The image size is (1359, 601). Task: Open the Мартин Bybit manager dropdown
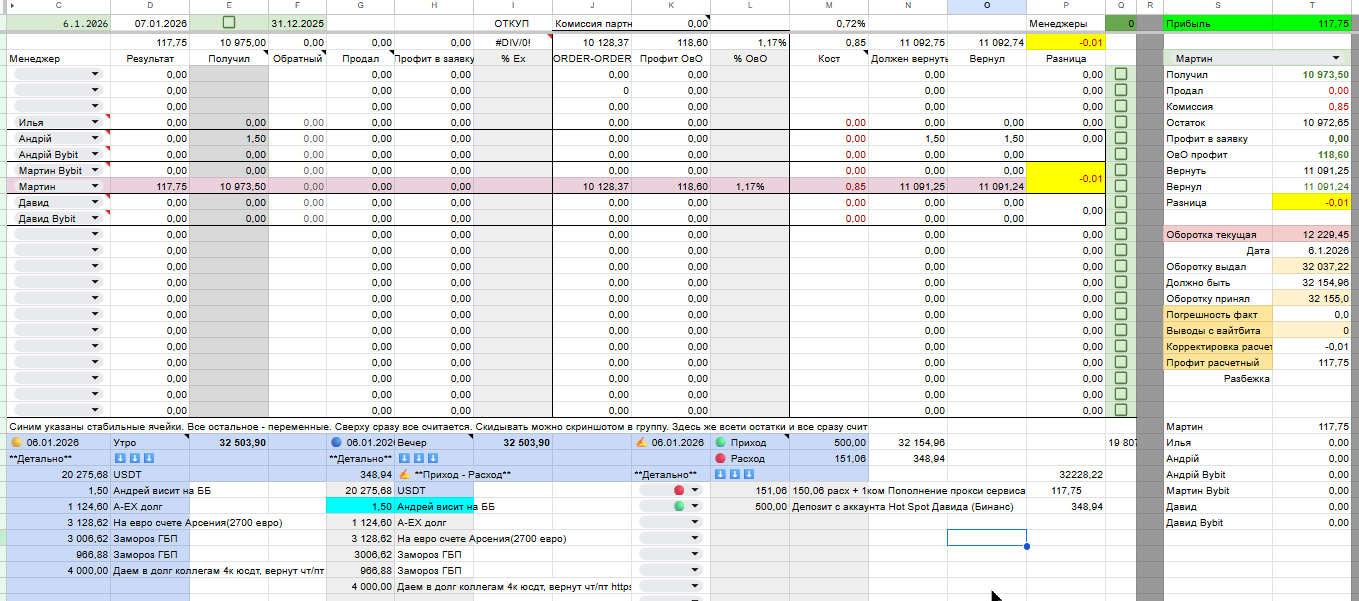[x=95, y=170]
